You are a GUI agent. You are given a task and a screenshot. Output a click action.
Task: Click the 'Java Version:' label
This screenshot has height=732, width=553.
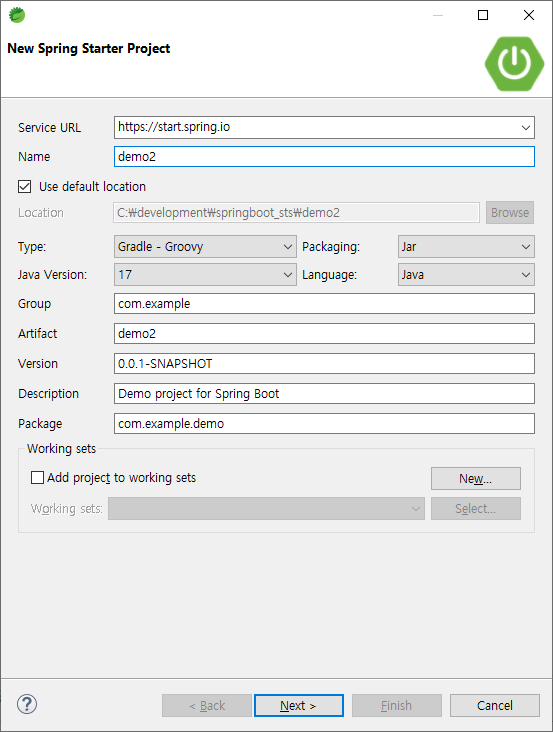(x=52, y=274)
